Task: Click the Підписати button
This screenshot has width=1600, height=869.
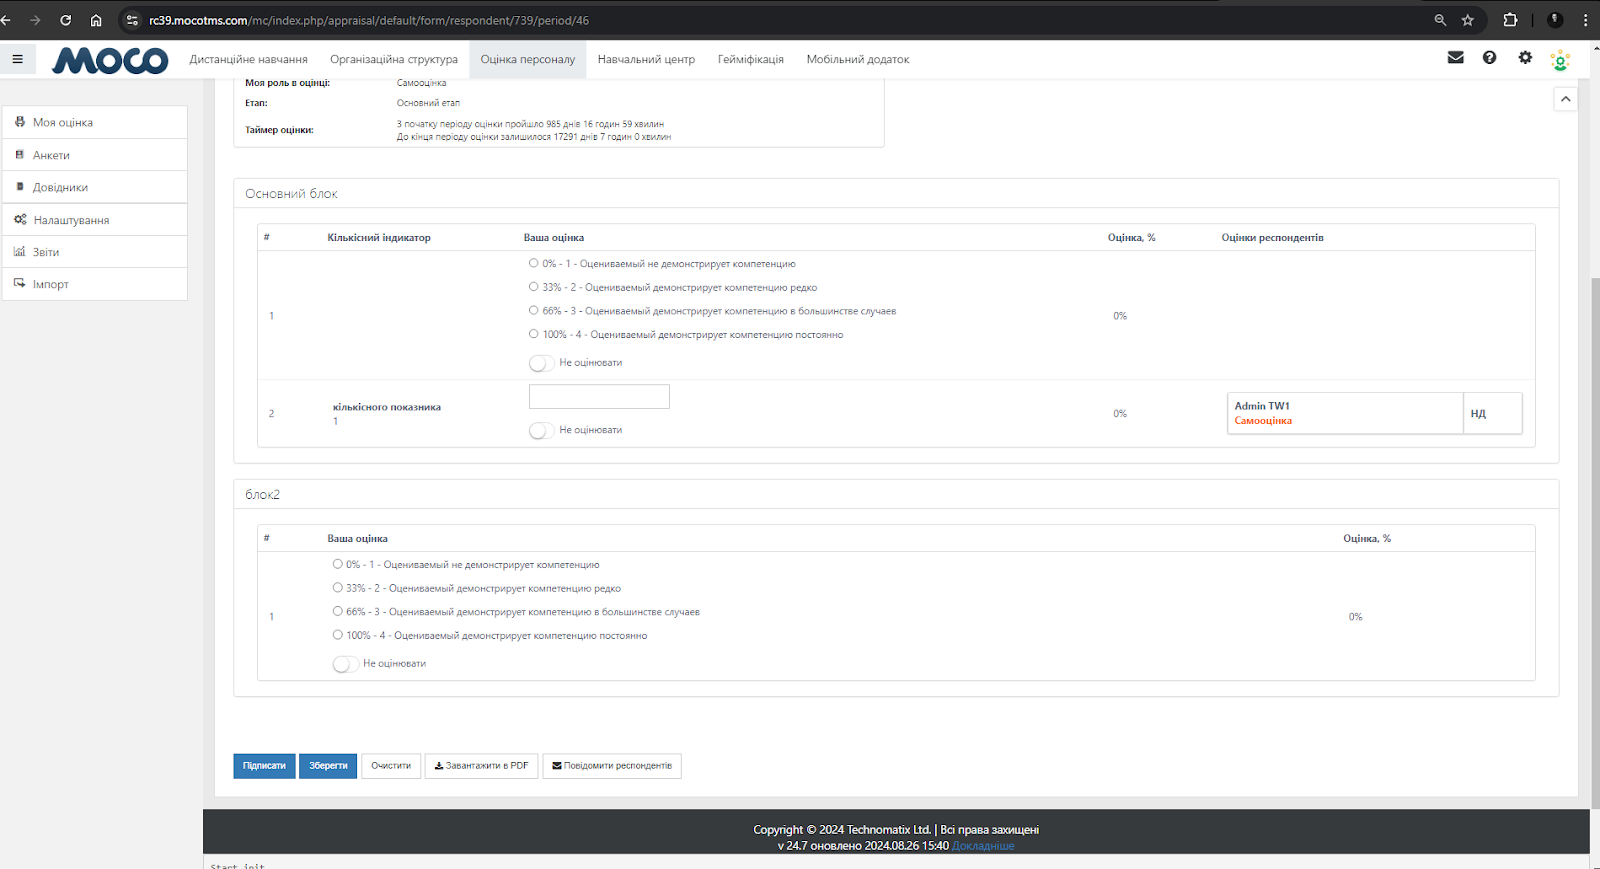Action: pos(264,766)
